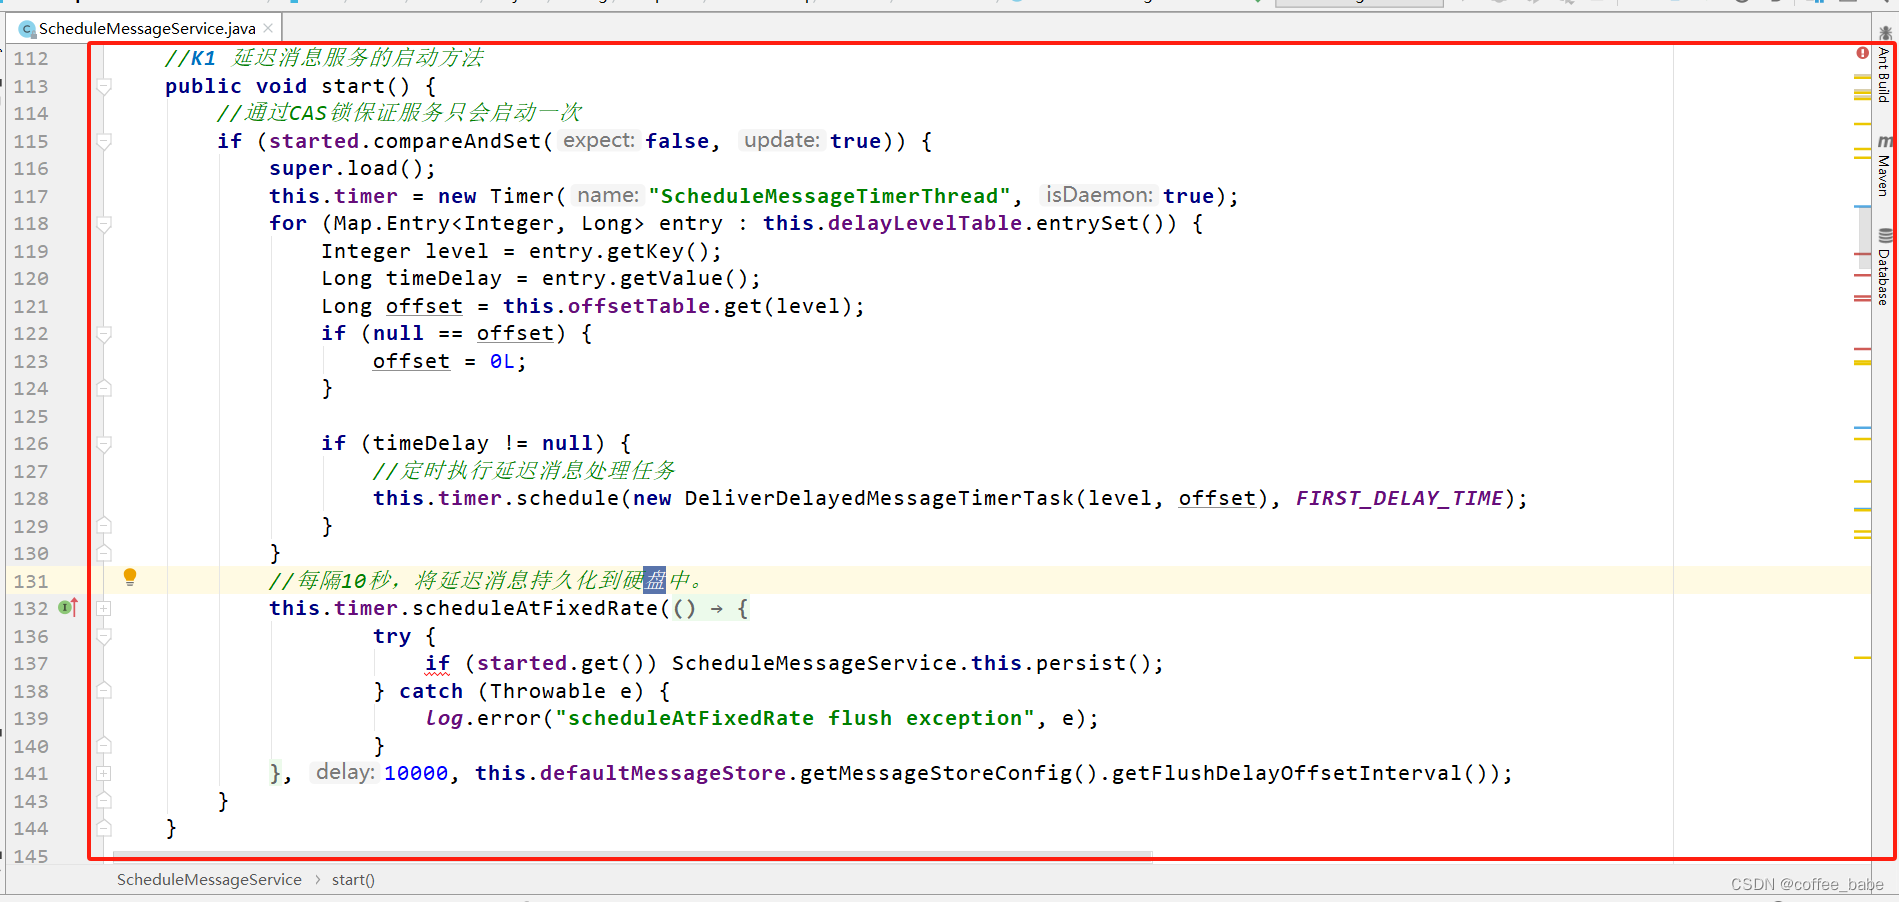
Task: Open the Maven tool window
Action: tap(1884, 166)
